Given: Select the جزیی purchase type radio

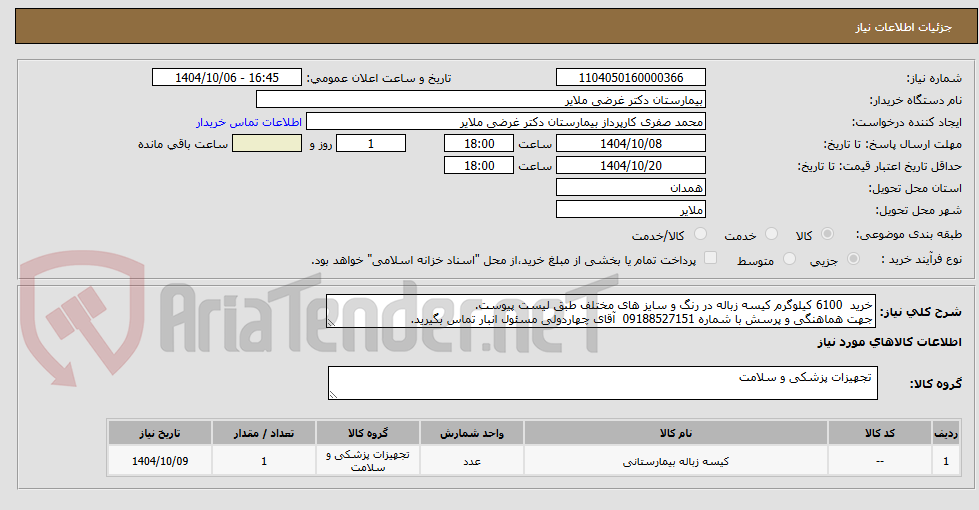Looking at the screenshot, I should 854,258.
